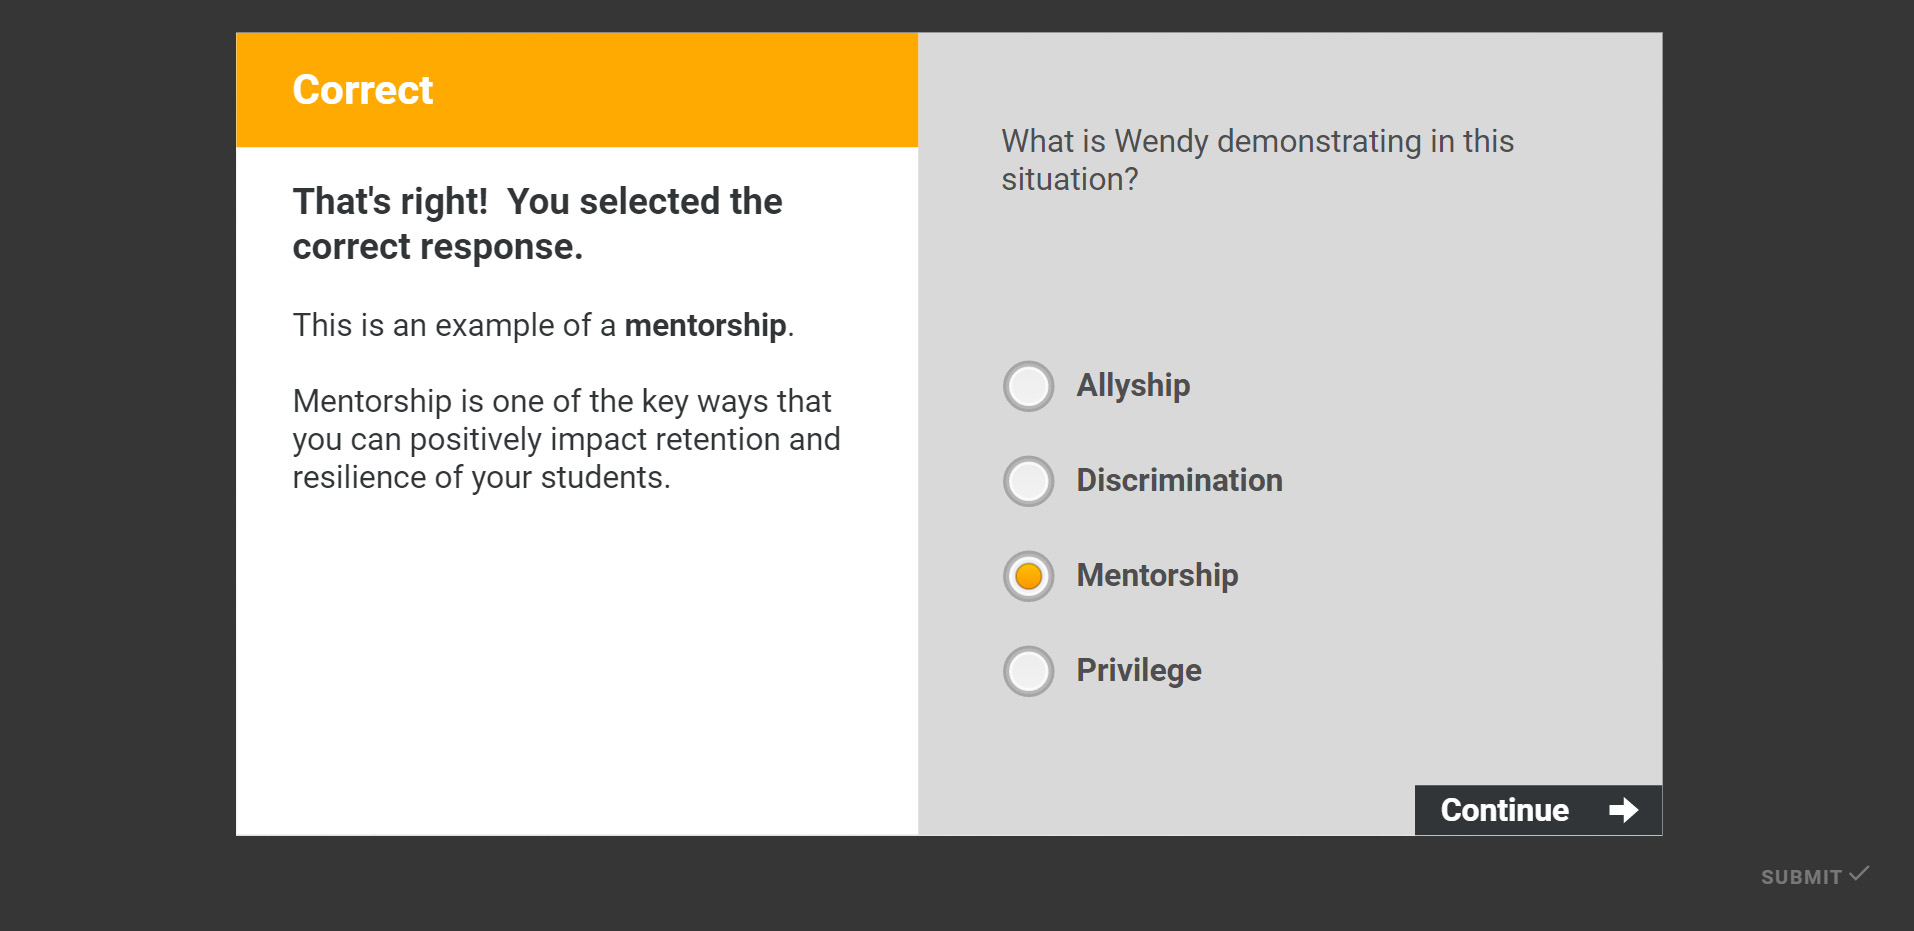Click the word "situation?" in the question
Screen dimensions: 1914x931
(1069, 180)
